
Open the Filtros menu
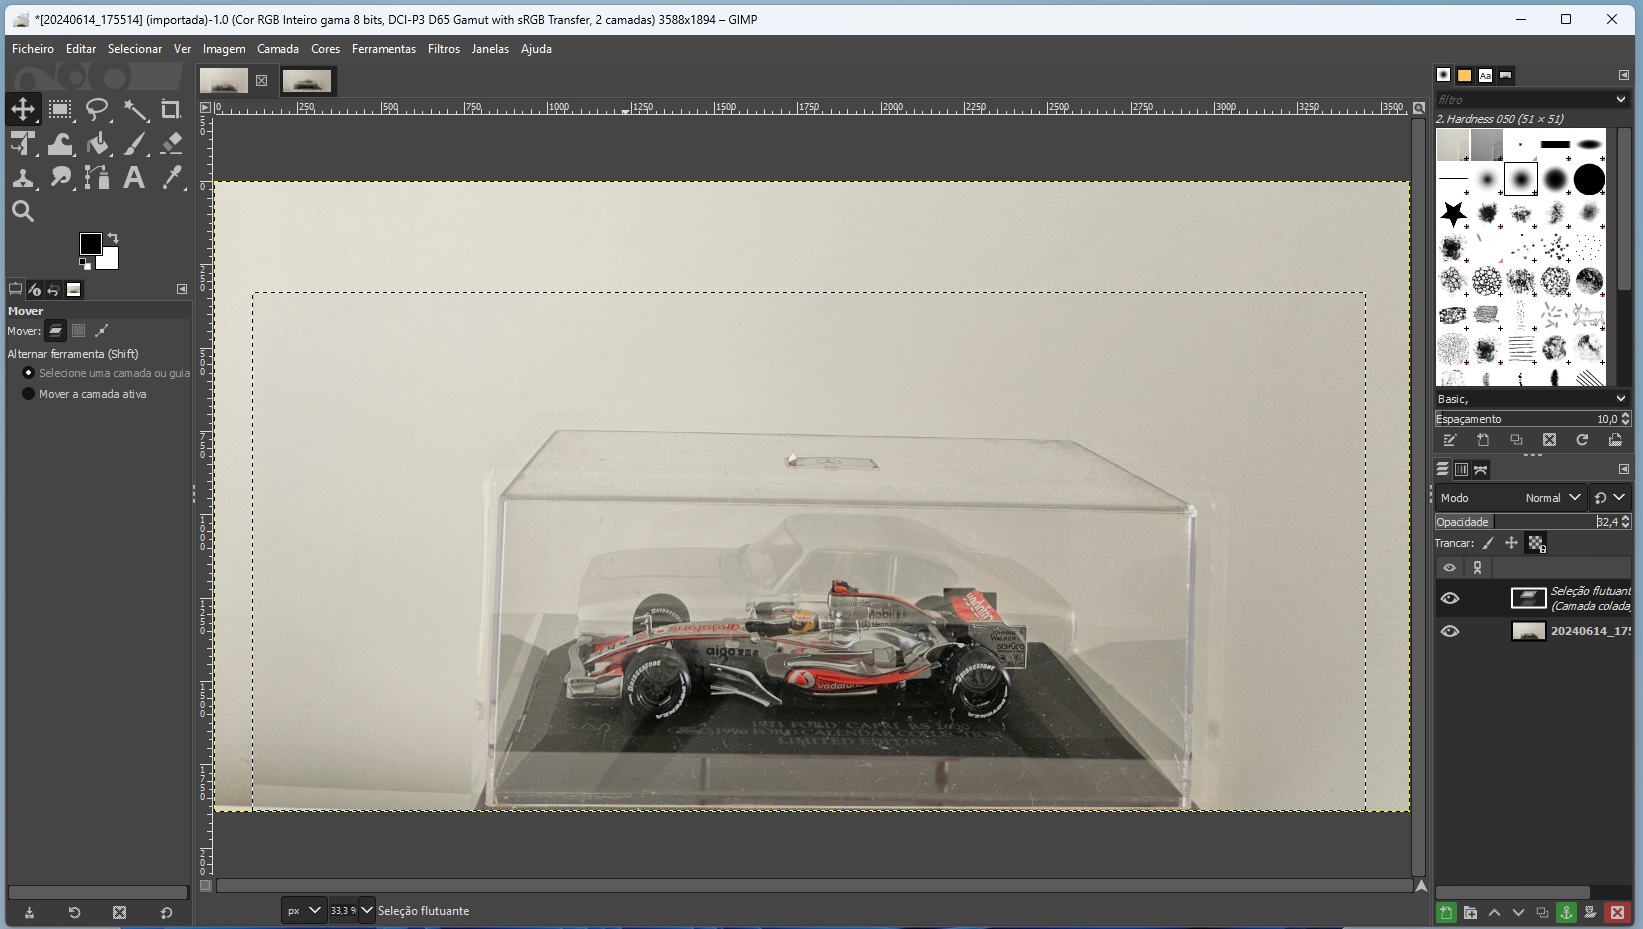(443, 48)
